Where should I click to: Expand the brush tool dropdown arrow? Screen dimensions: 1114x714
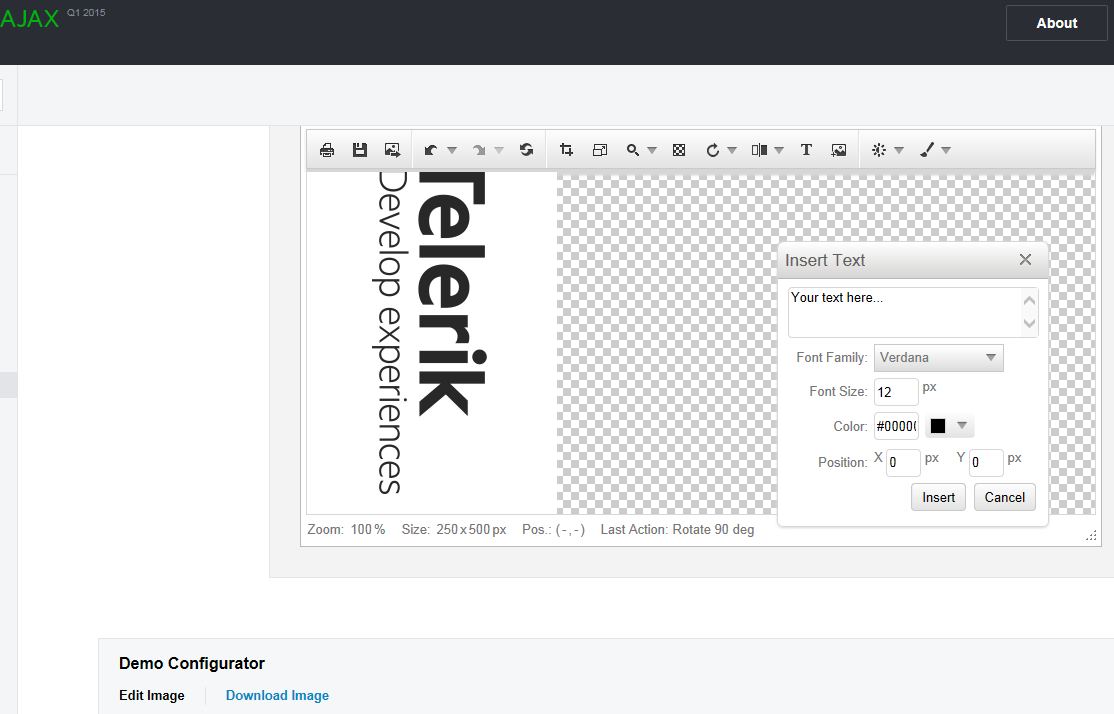point(946,150)
